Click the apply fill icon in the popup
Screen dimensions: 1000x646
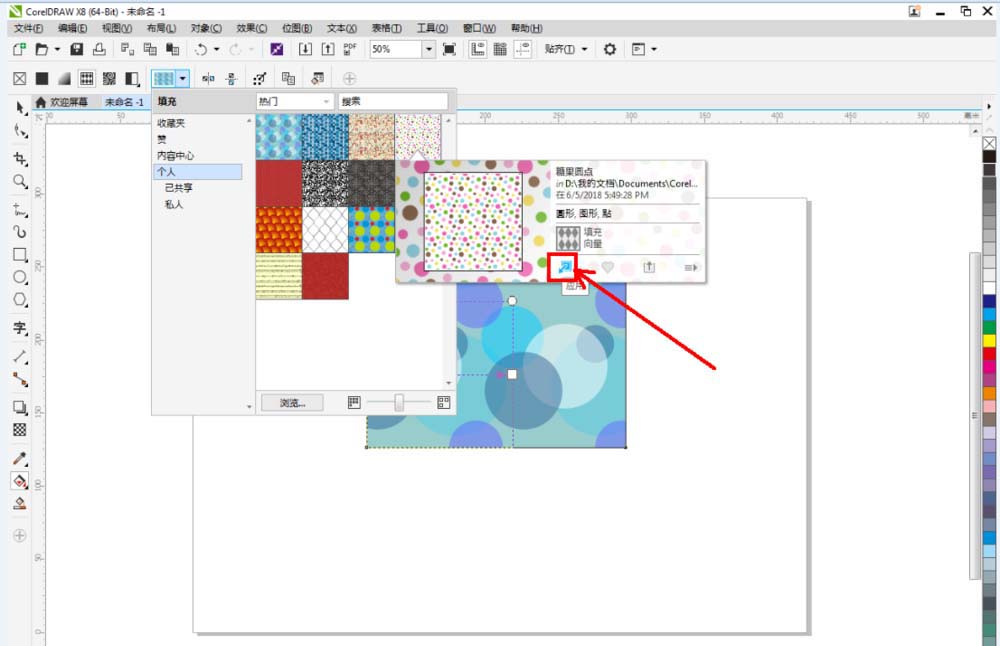click(x=563, y=267)
